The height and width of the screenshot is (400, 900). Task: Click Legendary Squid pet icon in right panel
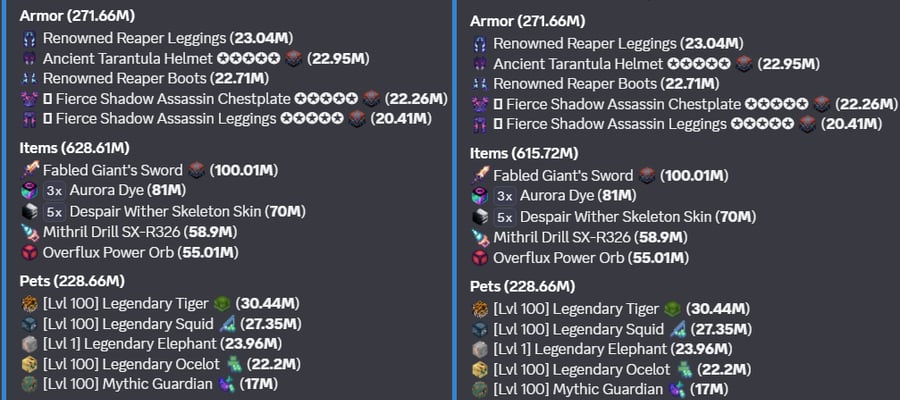click(x=480, y=329)
